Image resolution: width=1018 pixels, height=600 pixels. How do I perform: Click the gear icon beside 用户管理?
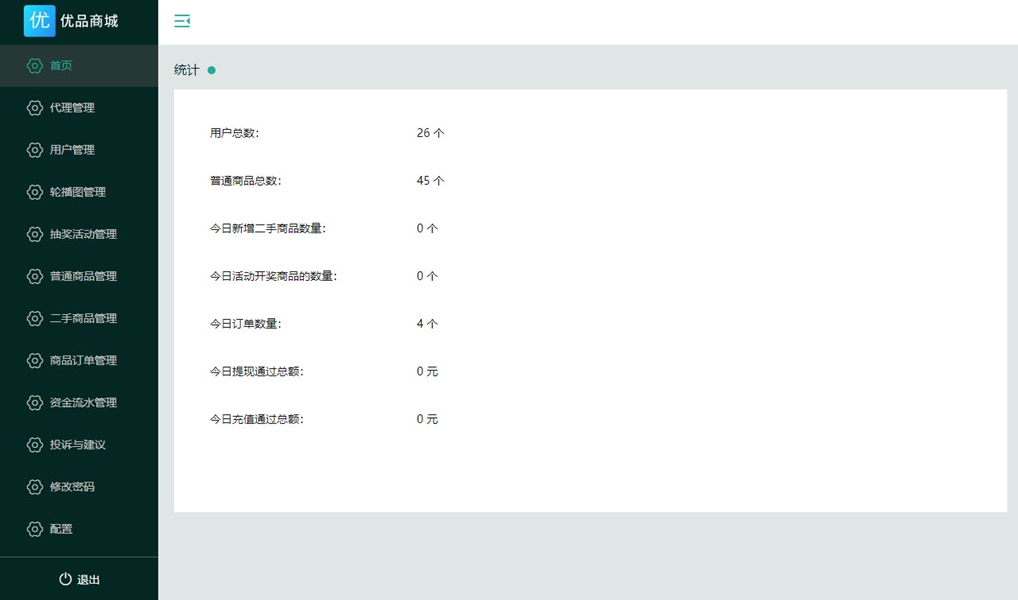[x=35, y=150]
